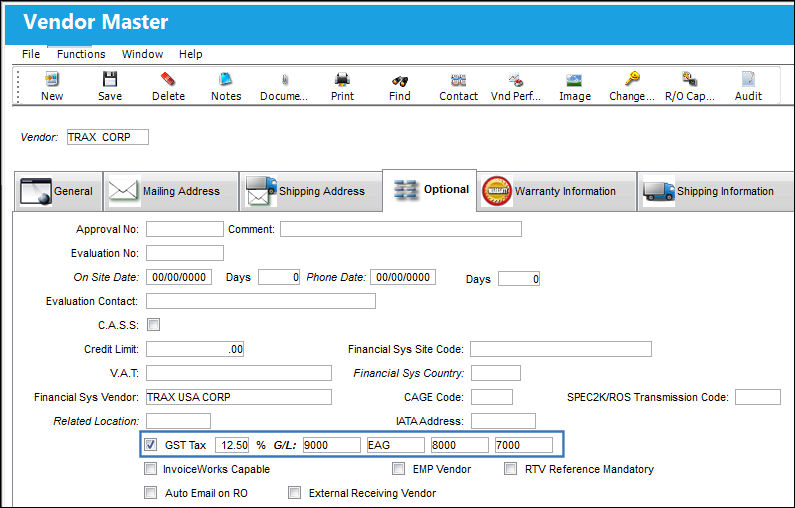Viewport: 795px width, 508px height.
Task: Switch to the Shipping Address tab
Action: 311,191
